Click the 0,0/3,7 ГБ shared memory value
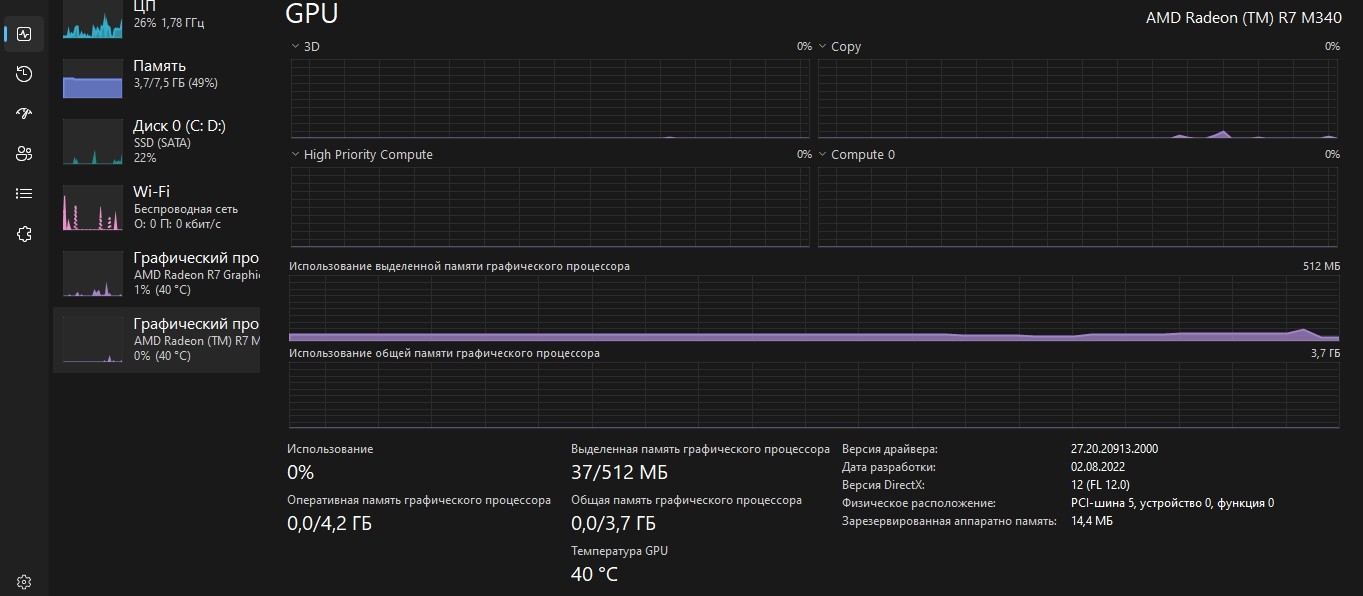Viewport: 1363px width, 596px height. coord(613,523)
